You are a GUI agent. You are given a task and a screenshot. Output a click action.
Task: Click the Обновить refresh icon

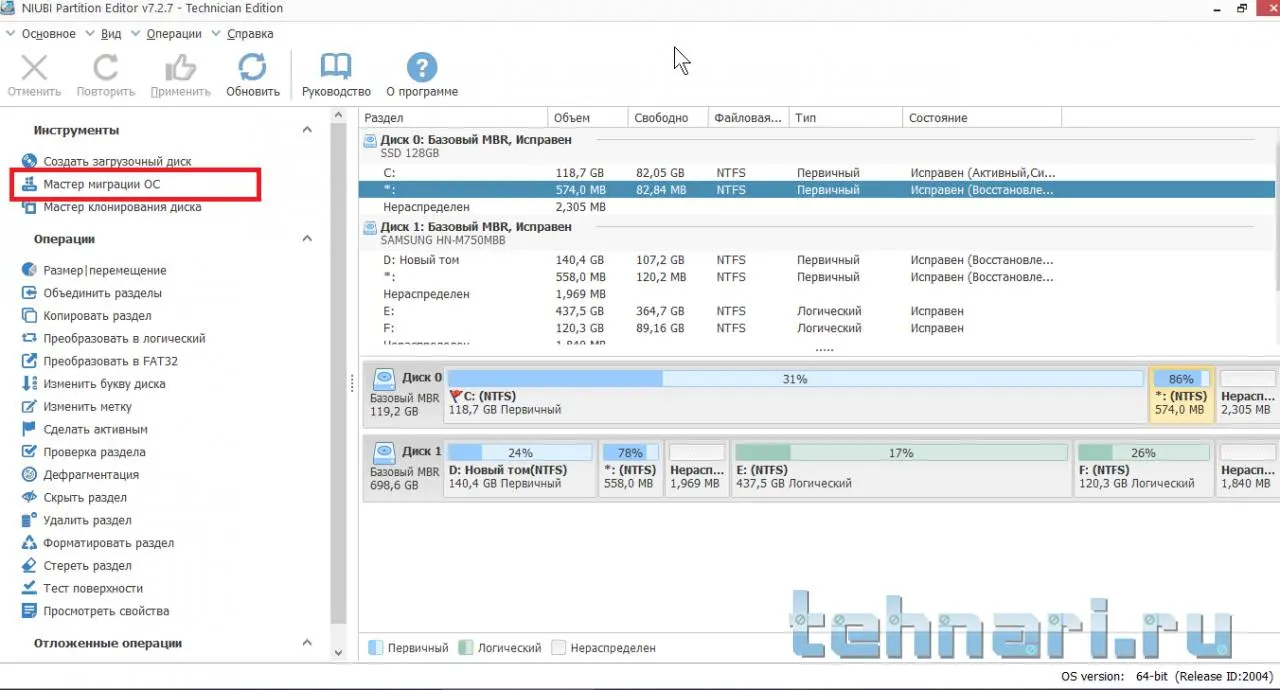(252, 68)
